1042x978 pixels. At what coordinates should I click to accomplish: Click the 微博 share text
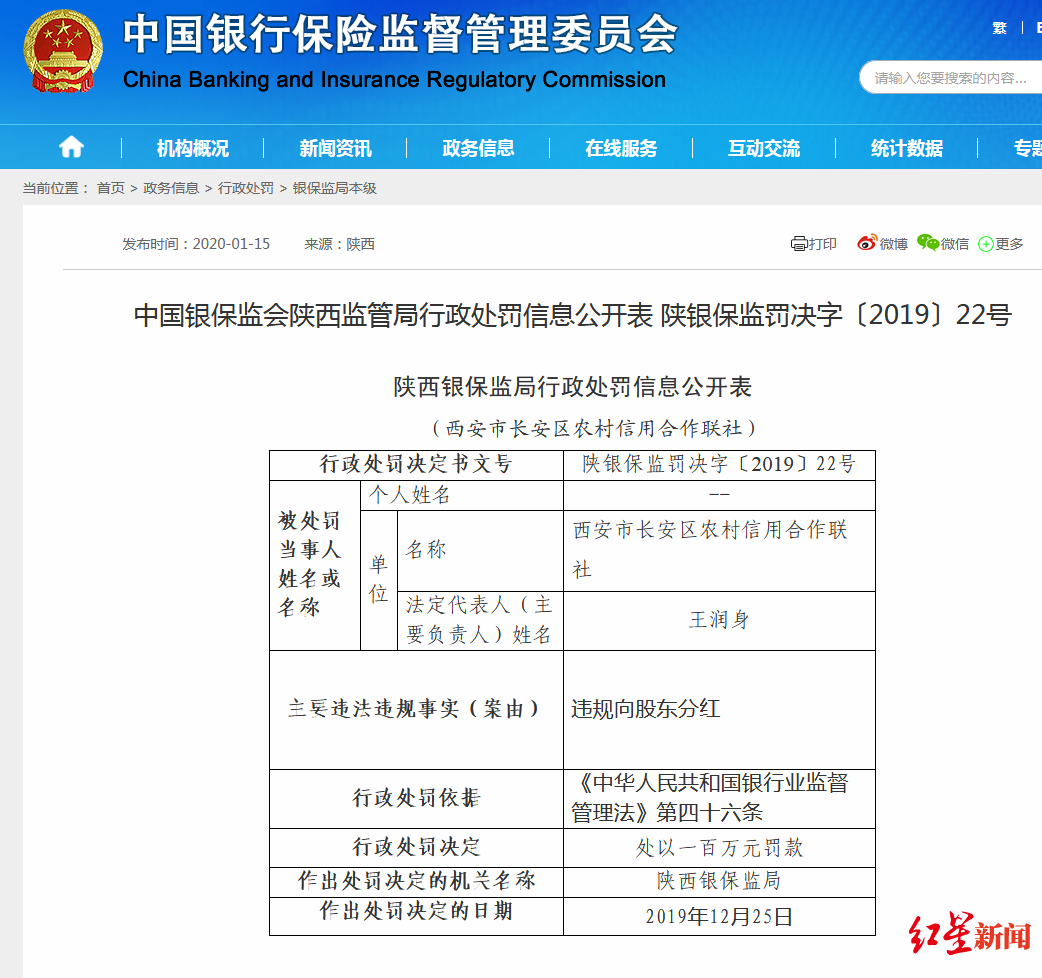tap(893, 244)
